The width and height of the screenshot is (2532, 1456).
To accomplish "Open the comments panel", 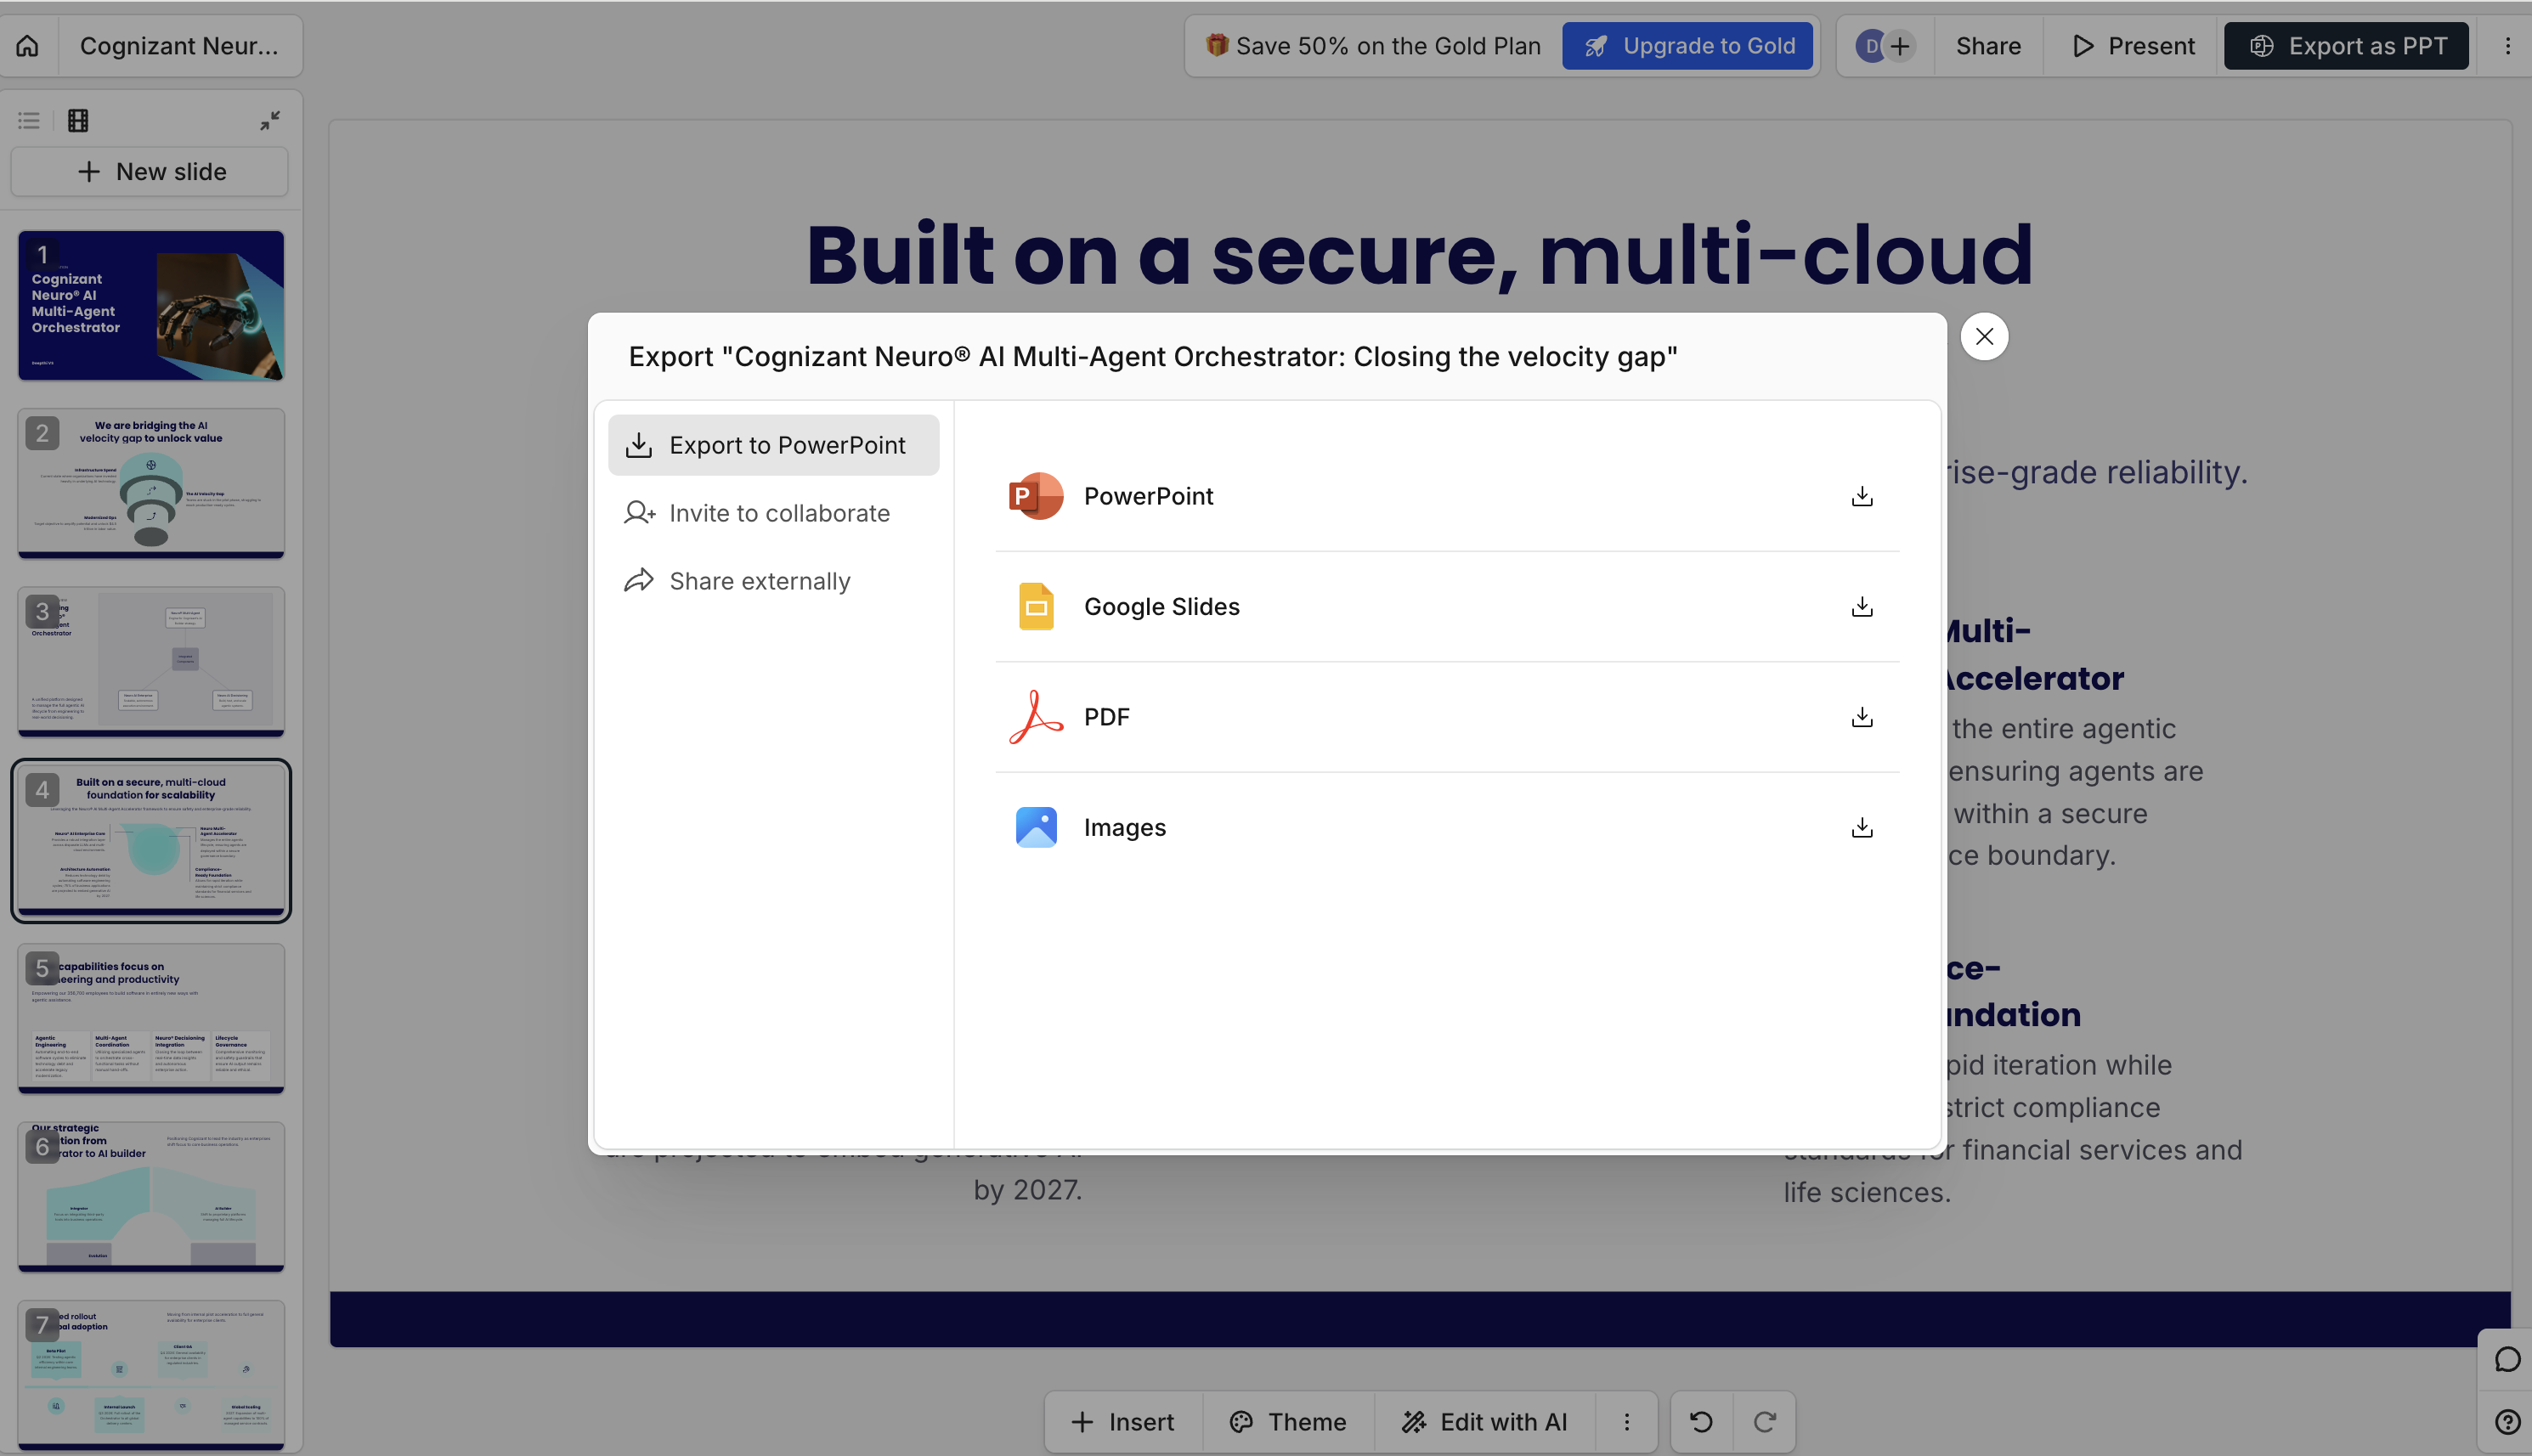I will click(x=2508, y=1359).
